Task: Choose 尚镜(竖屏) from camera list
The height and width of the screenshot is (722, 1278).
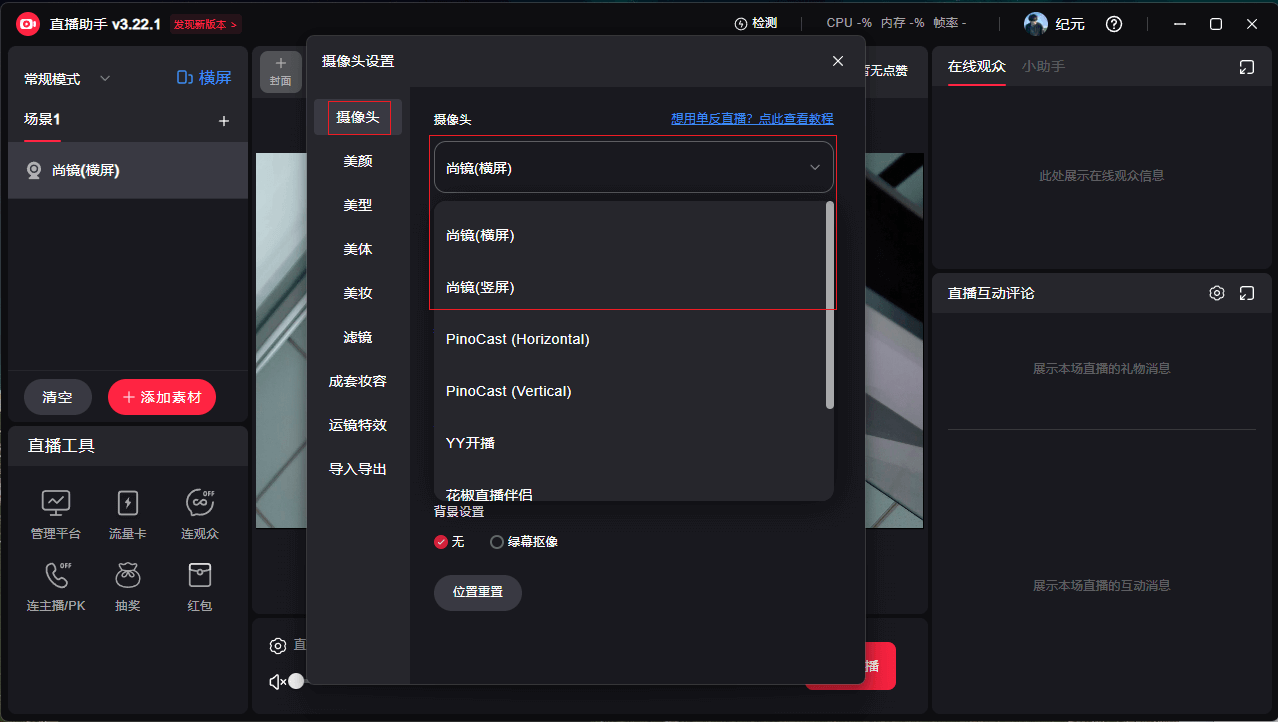Action: (630, 287)
